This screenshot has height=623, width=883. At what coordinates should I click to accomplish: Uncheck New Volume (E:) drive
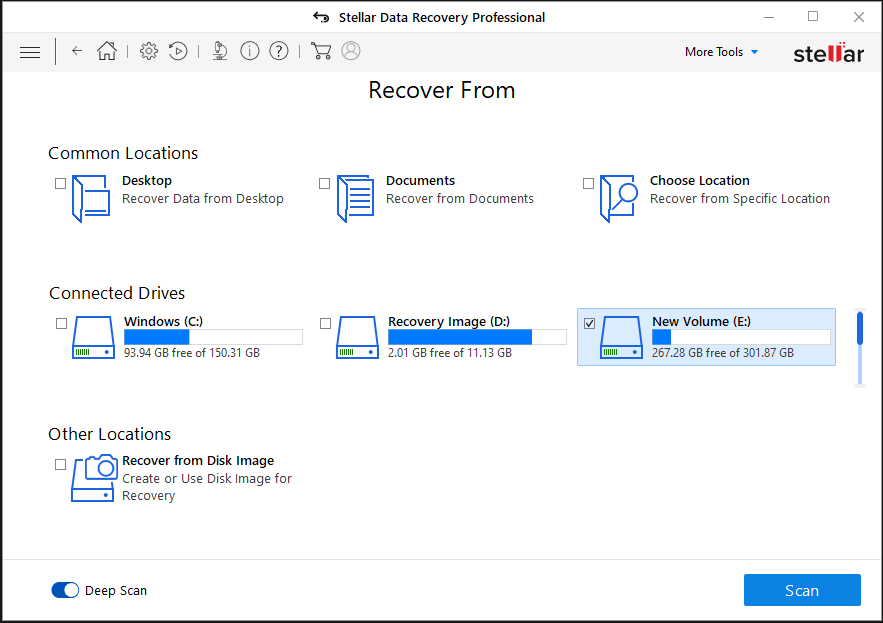pos(589,323)
